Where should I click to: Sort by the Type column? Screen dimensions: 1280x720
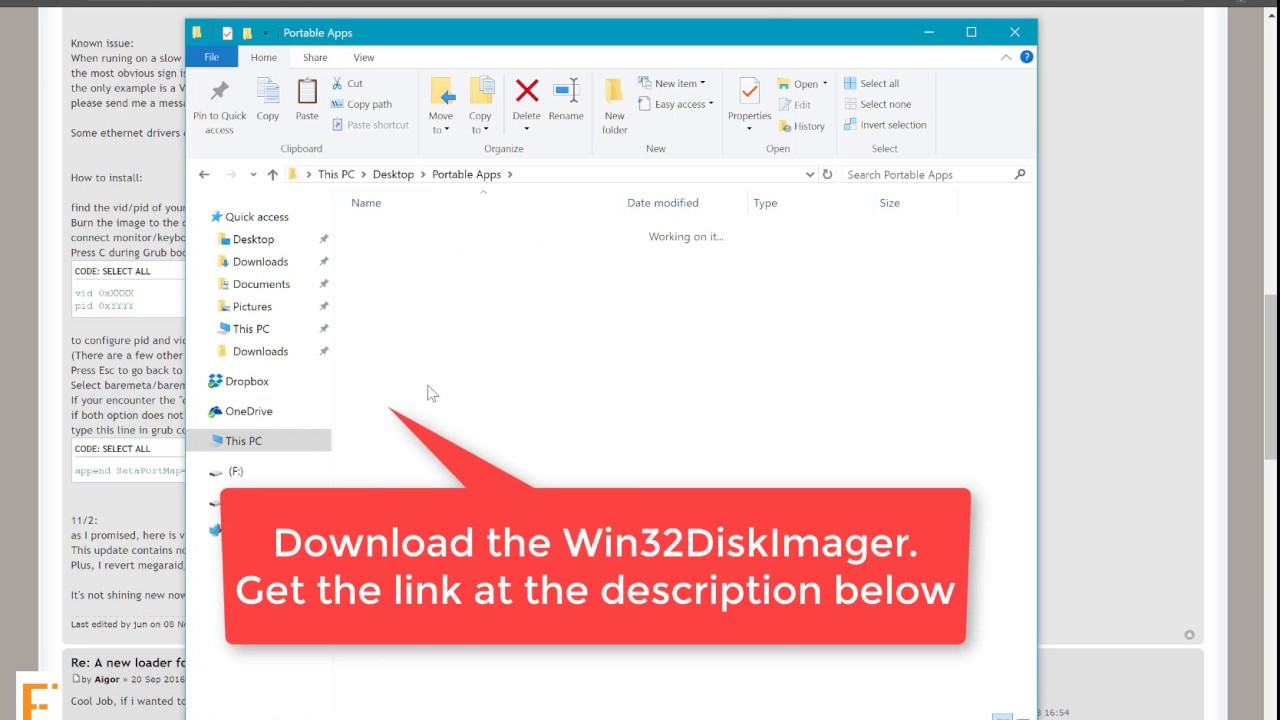tap(765, 203)
